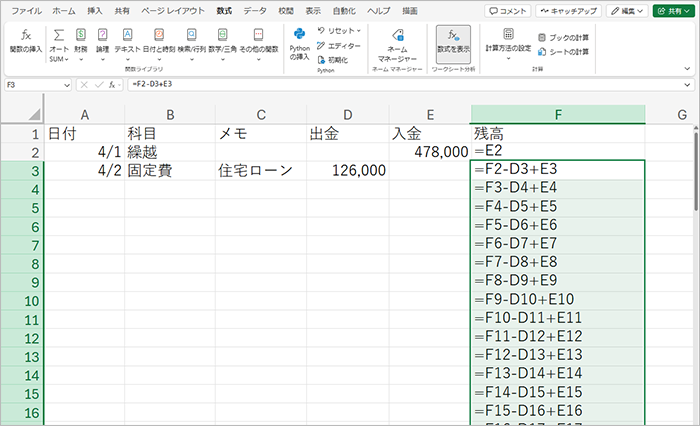Switch to the 表示 tab
This screenshot has width=700, height=426.
[313, 11]
